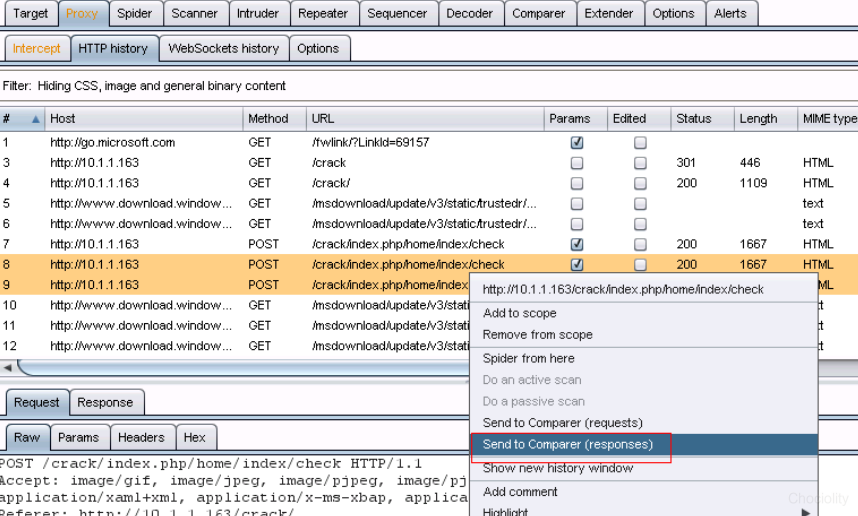Open the top-level Options tab
Viewport: 858px width, 516px height.
(673, 13)
